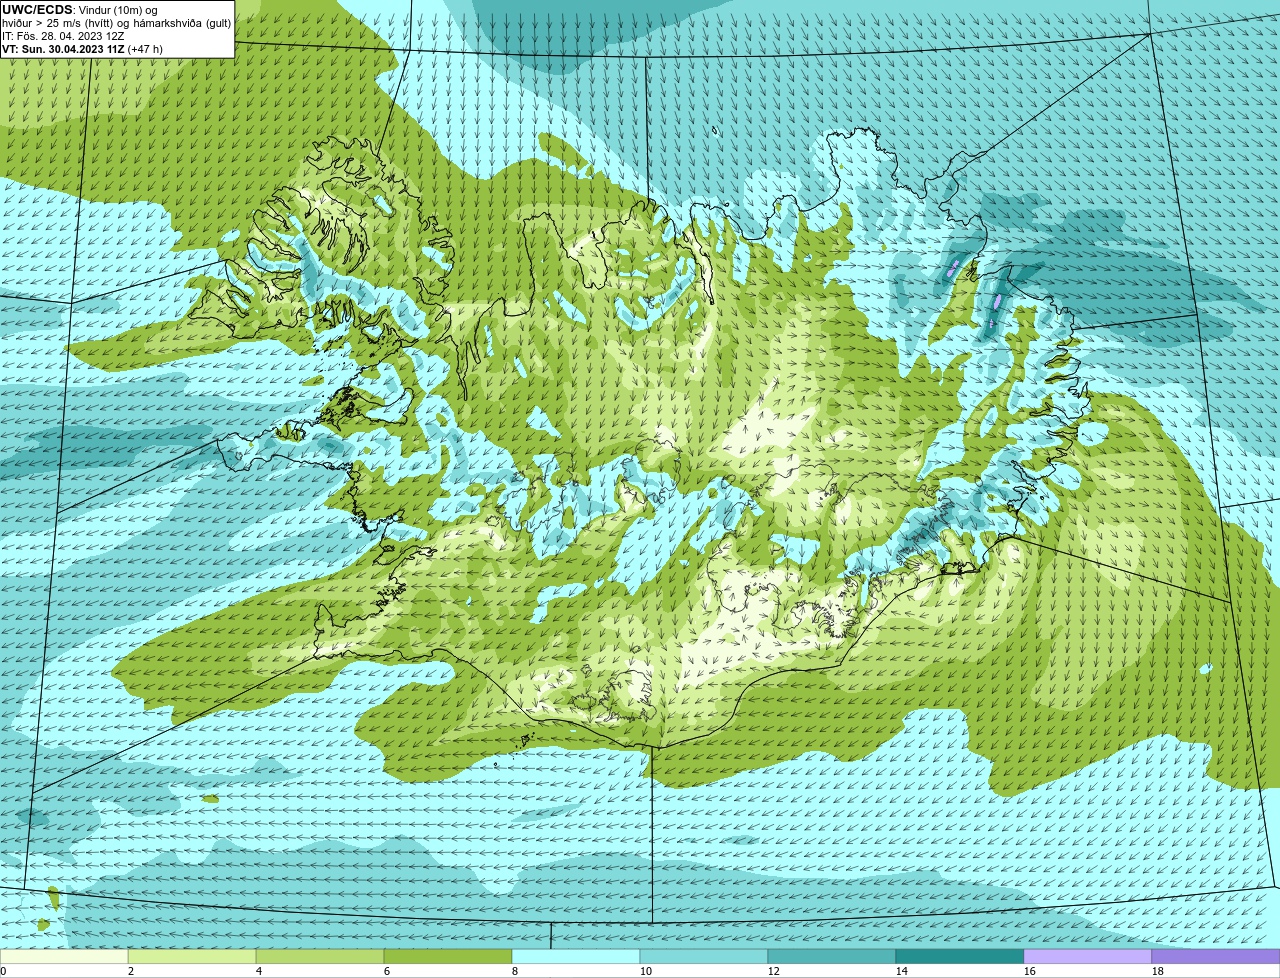The image size is (1280, 978).
Task: Click the 2–4 m/s yellow-green legend swatch
Action: click(192, 957)
